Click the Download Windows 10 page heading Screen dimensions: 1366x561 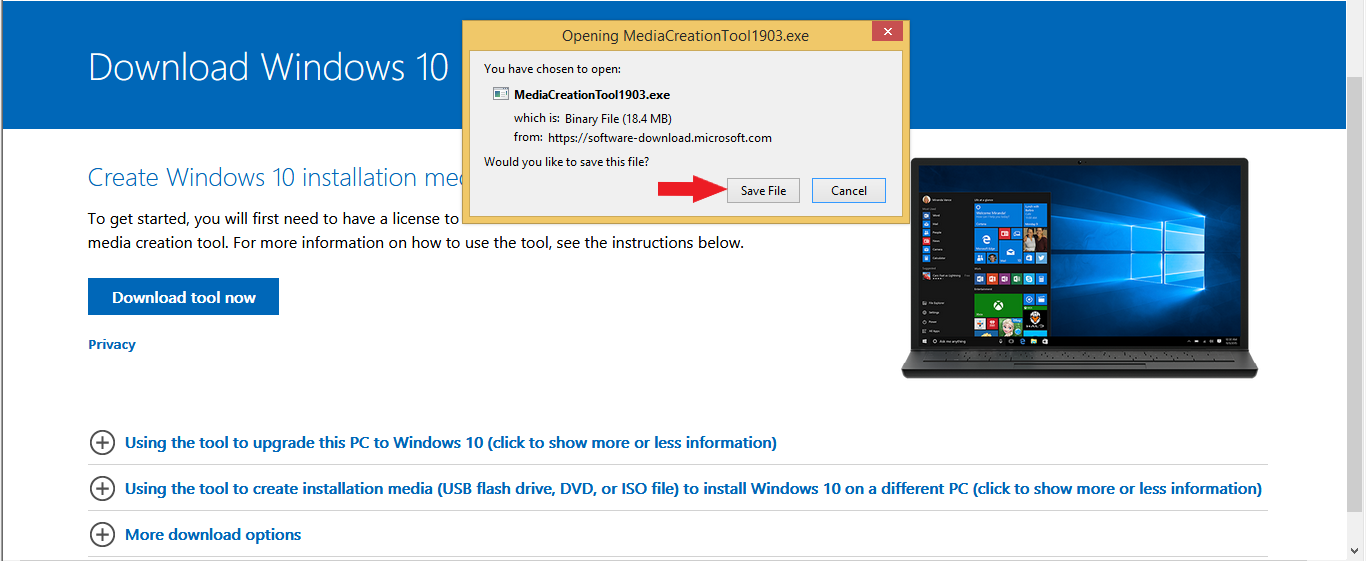pos(268,68)
